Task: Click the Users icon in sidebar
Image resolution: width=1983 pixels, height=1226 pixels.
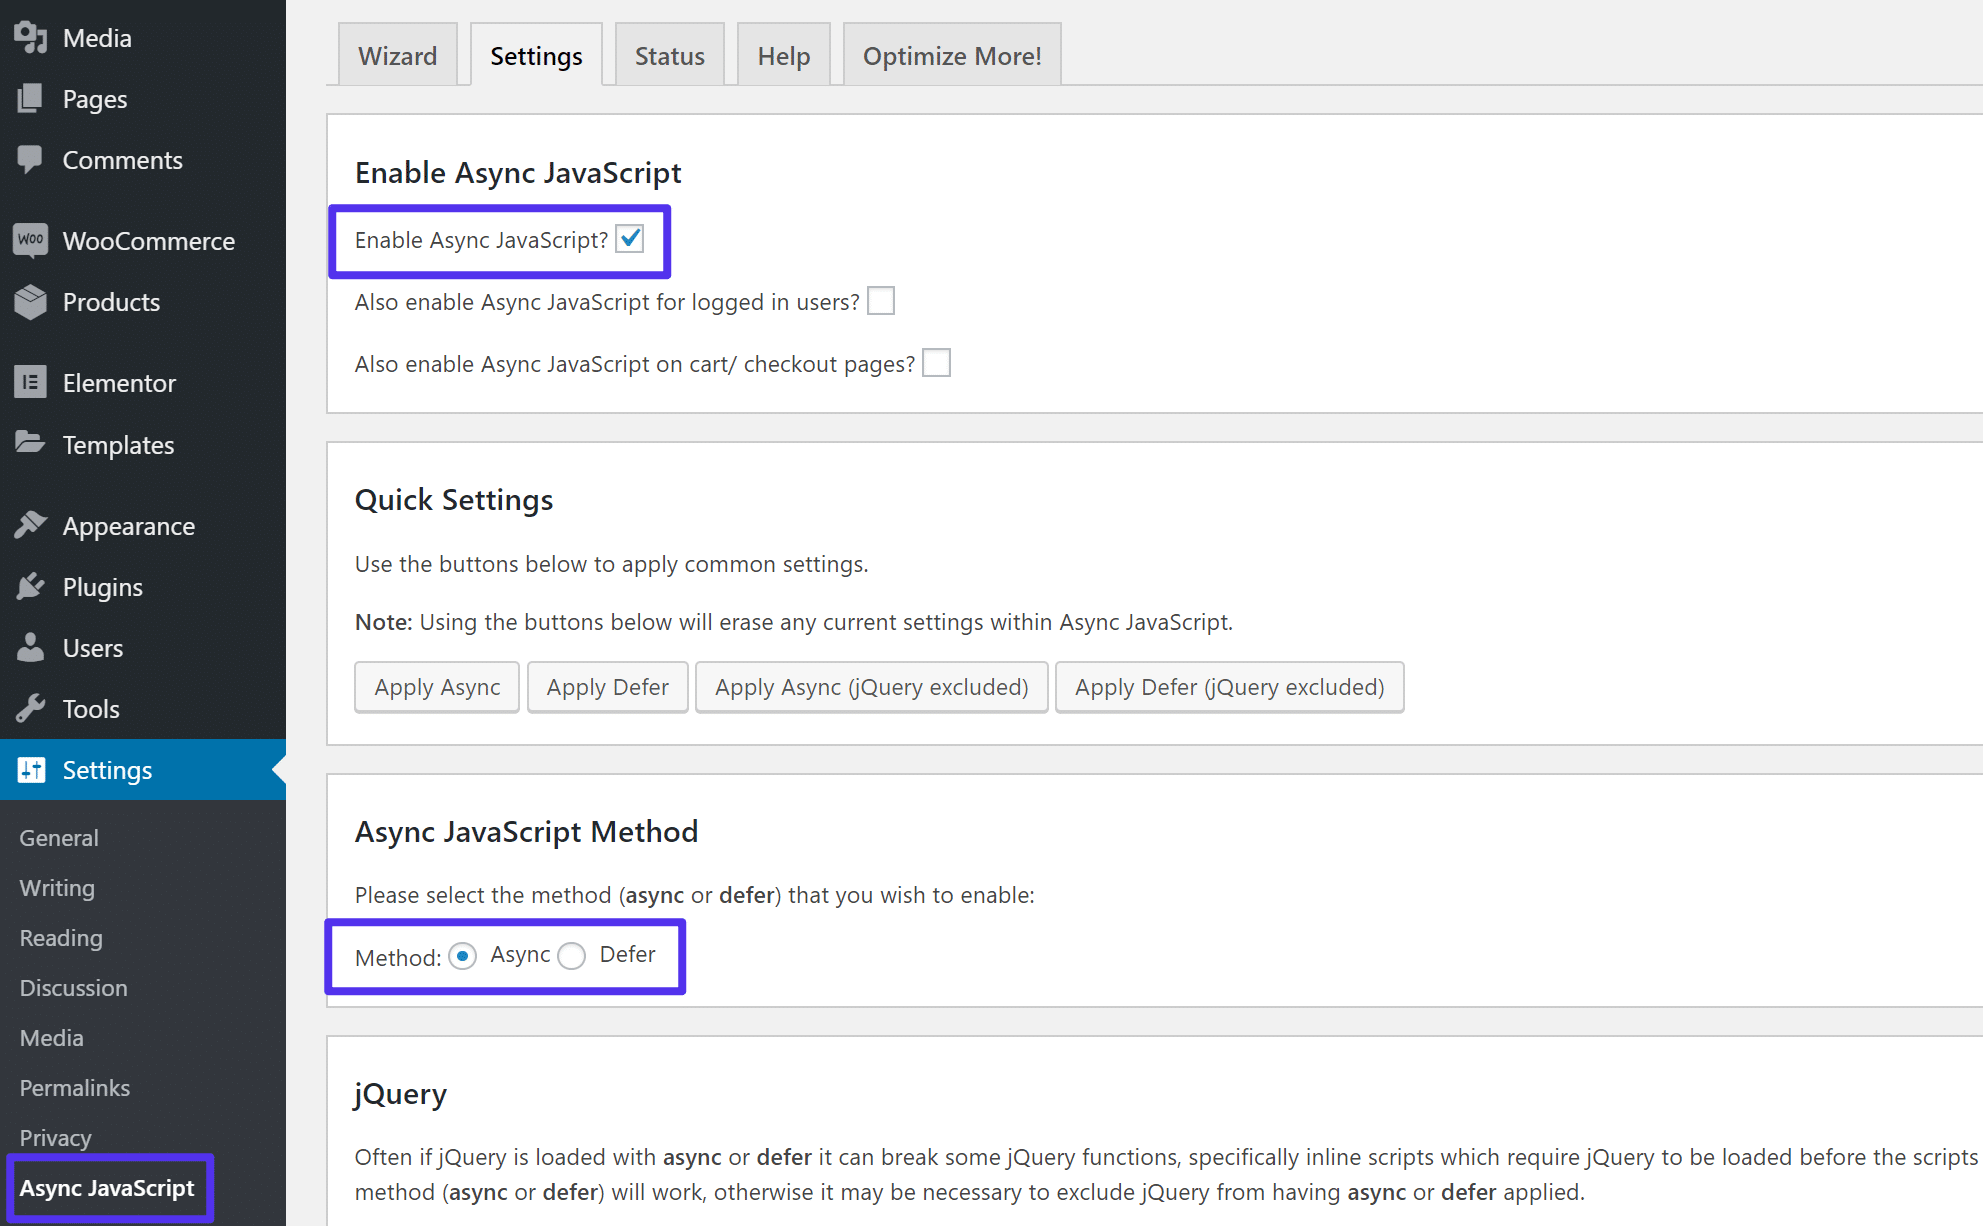Action: click(30, 646)
